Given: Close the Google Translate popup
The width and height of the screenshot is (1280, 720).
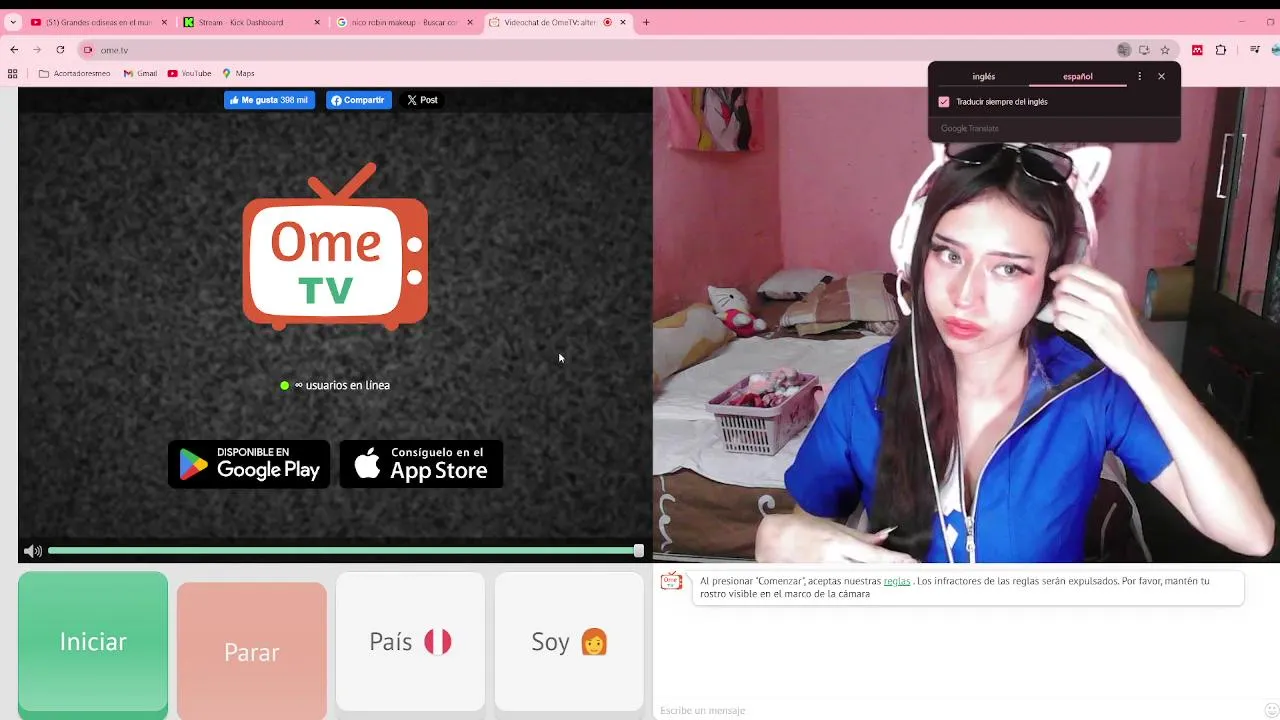Looking at the screenshot, I should click(1161, 76).
